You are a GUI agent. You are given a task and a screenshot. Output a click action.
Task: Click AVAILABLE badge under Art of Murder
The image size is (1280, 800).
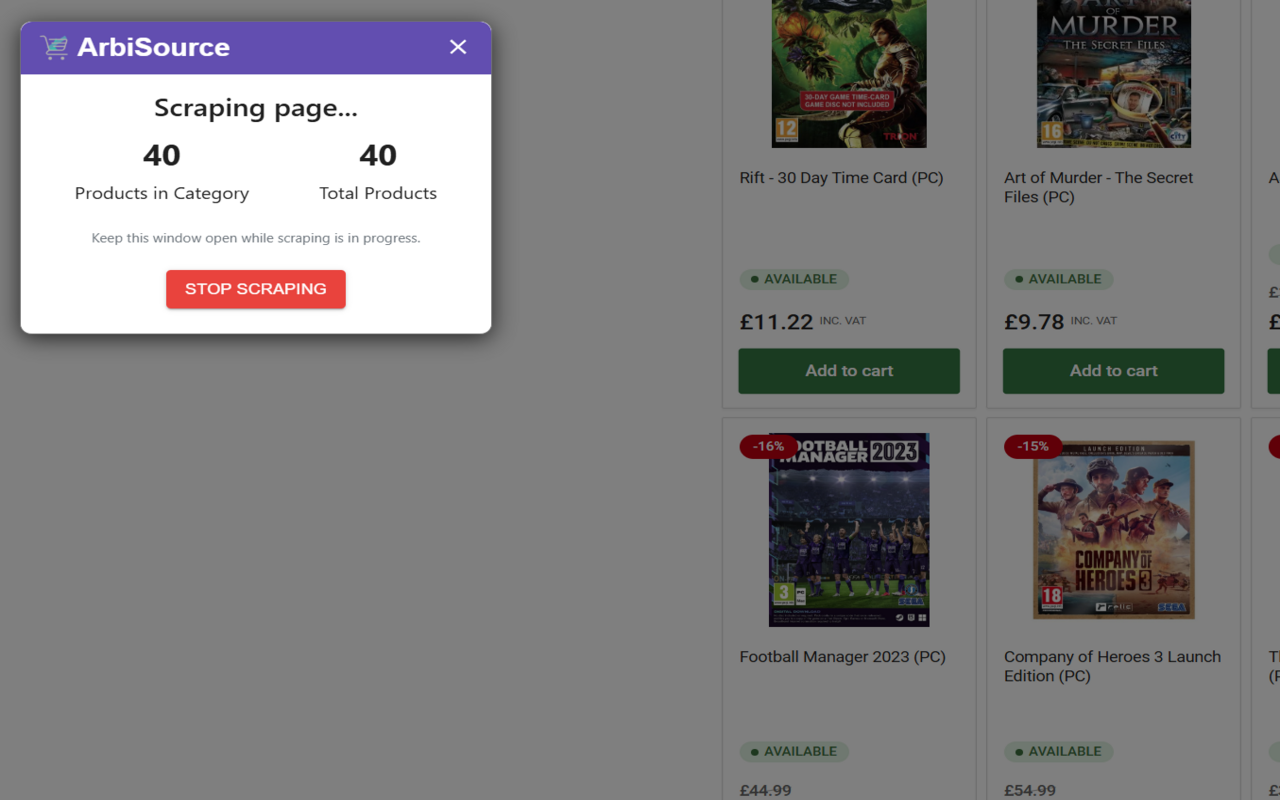pos(1058,280)
